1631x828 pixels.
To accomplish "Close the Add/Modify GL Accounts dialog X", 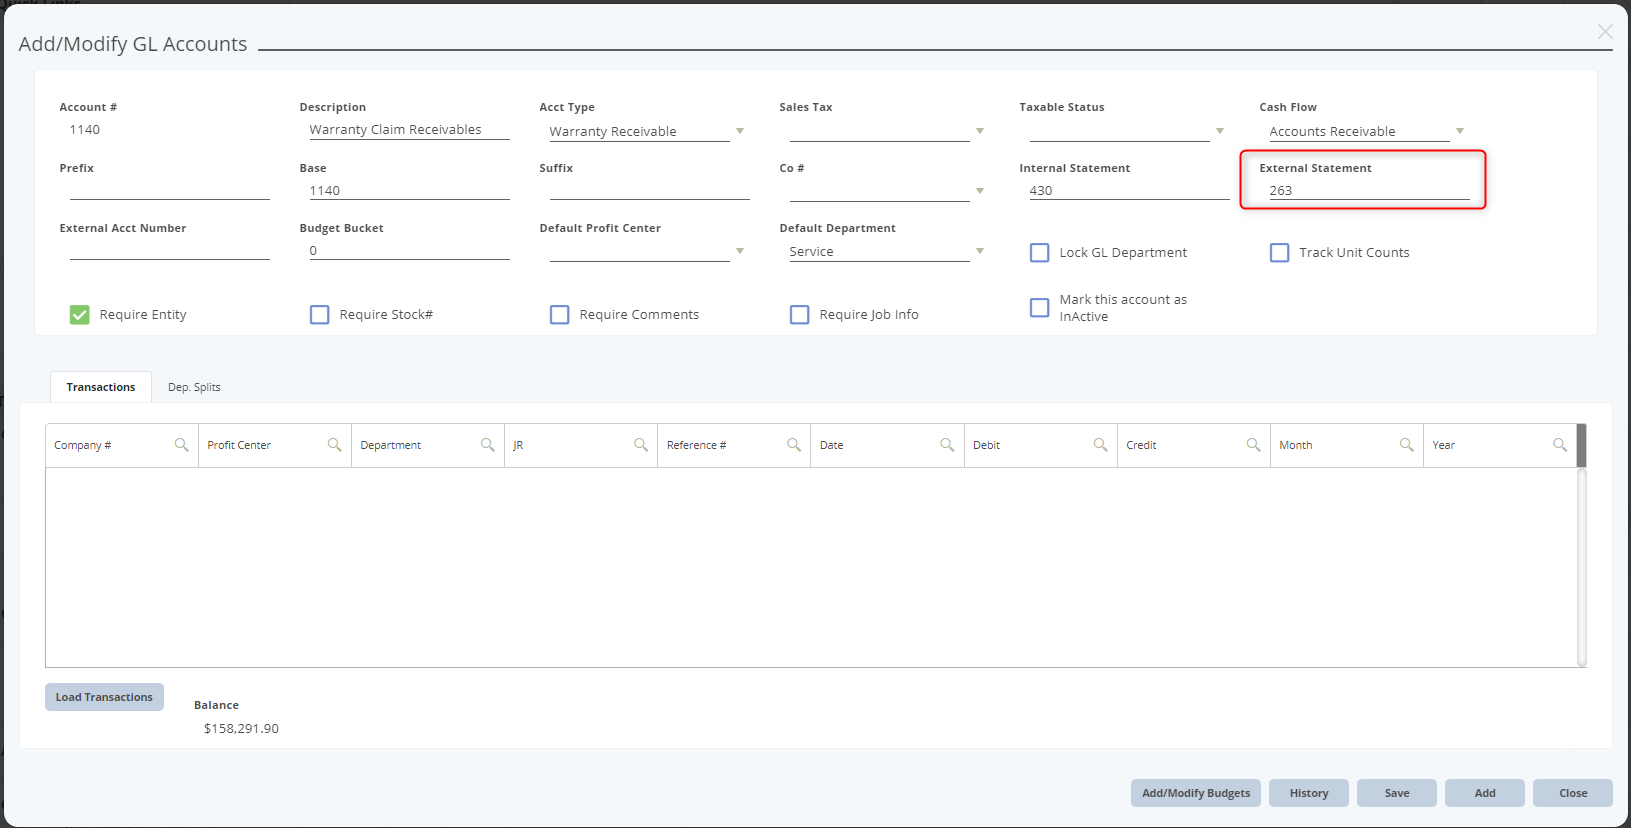I will (x=1605, y=32).
